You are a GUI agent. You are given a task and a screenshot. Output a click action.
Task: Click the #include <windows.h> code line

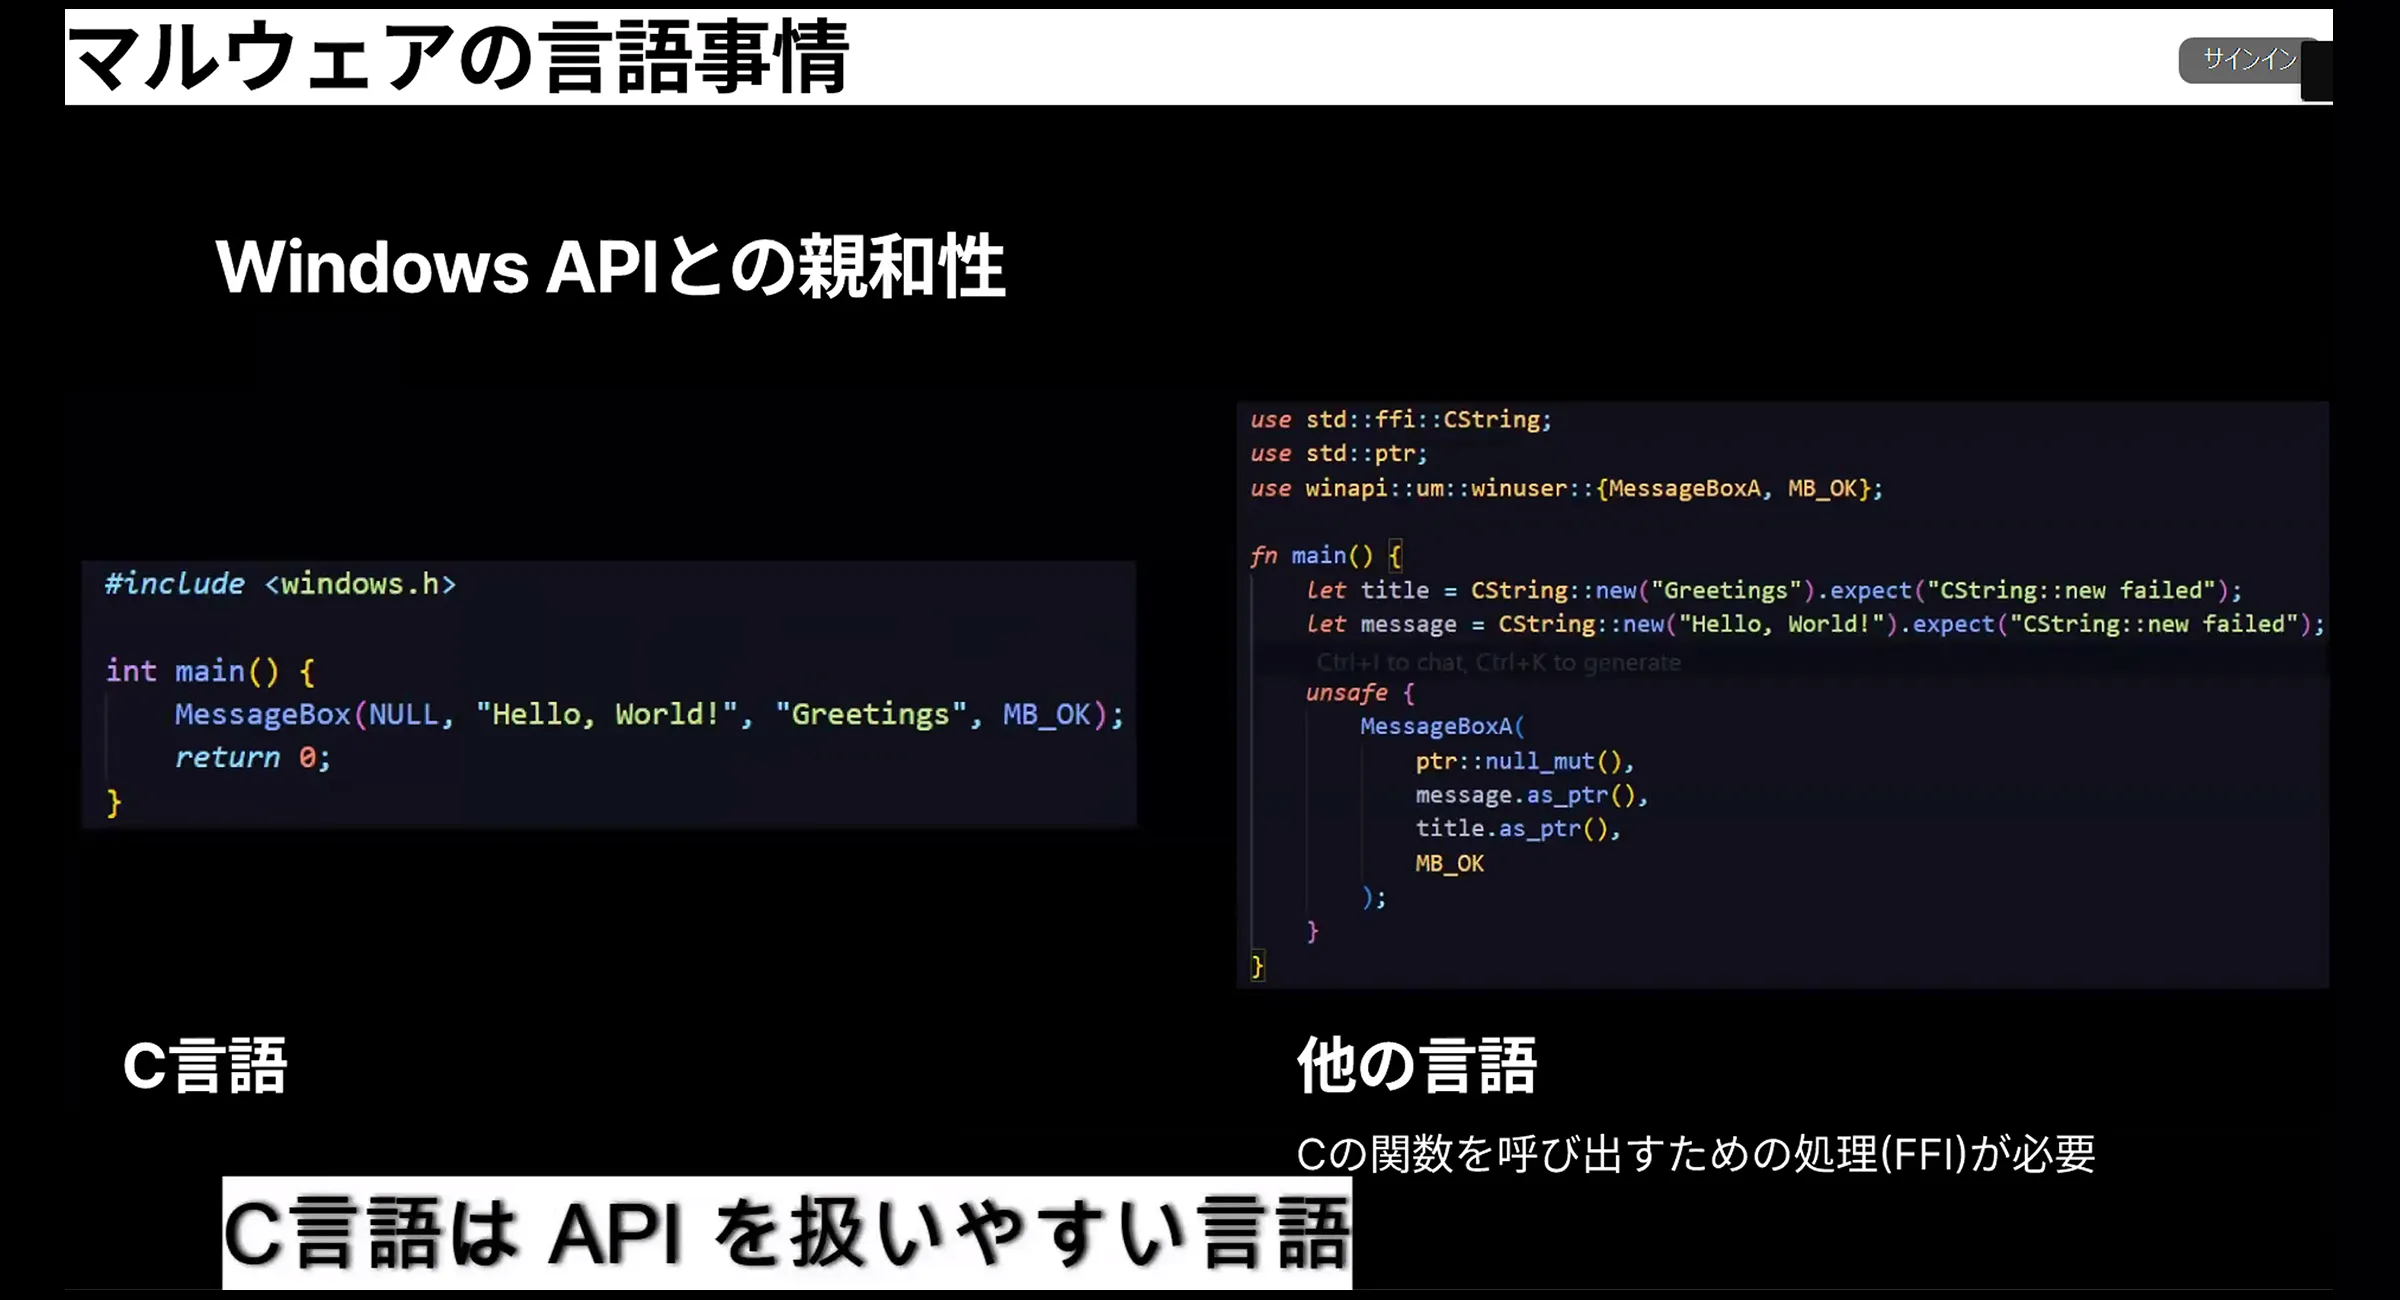pos(280,584)
